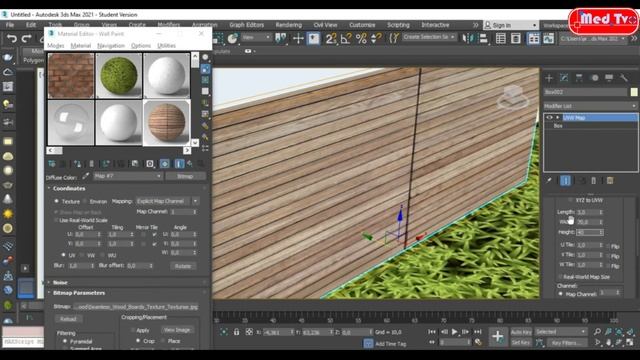640x360 pixels.
Task: Expand the Noise rollout
Action: pyautogui.click(x=60, y=282)
